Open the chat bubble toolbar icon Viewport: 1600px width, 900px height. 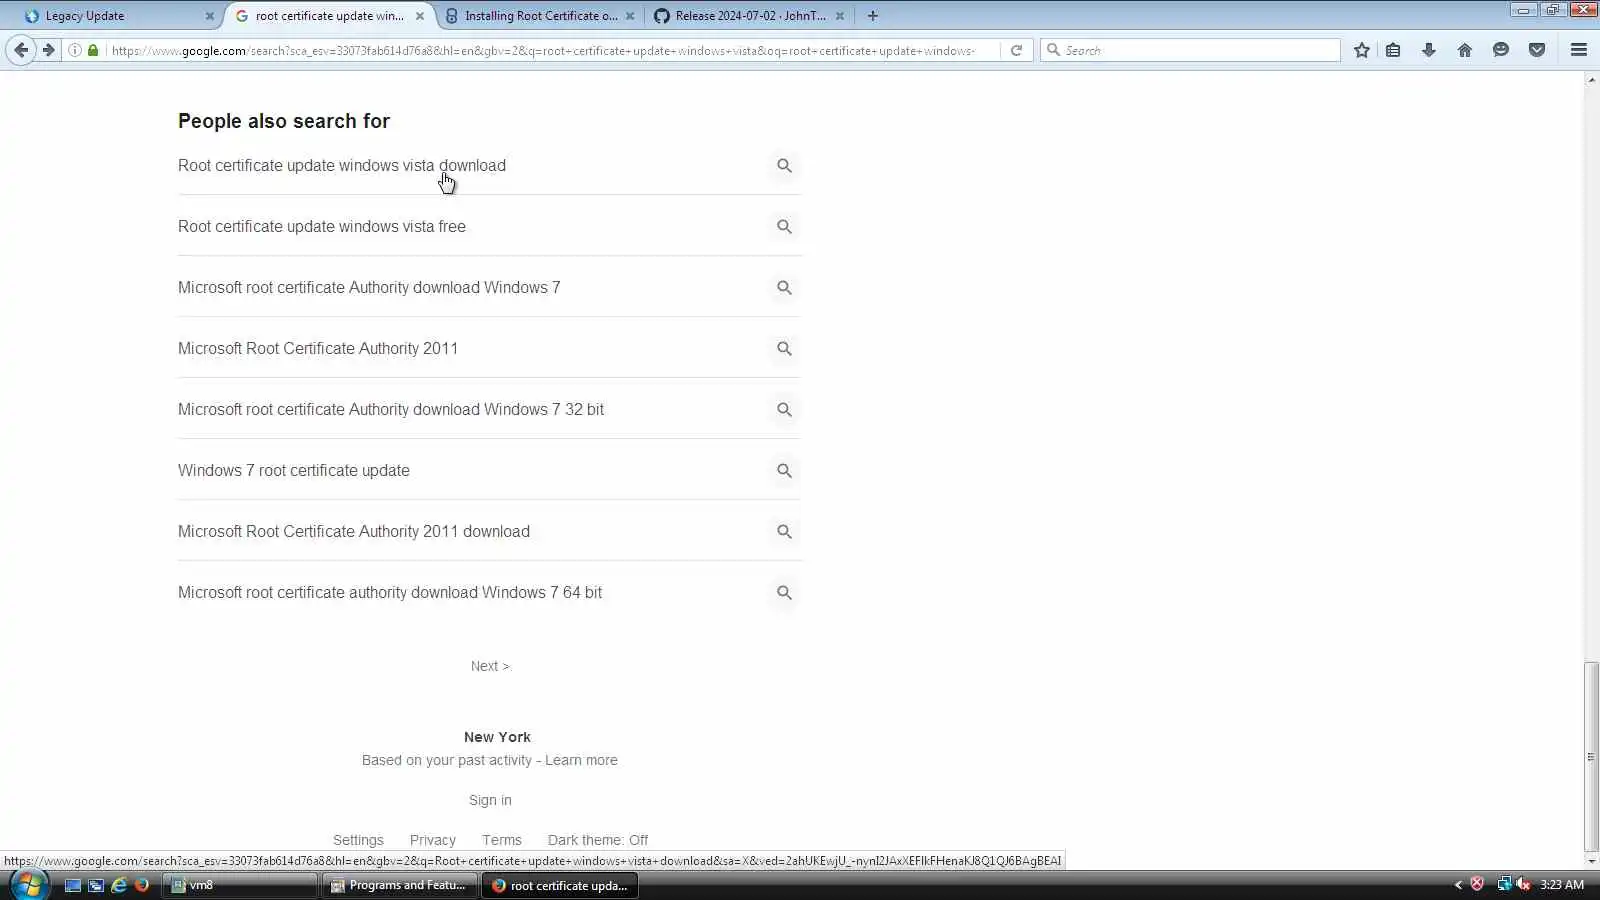1501,50
